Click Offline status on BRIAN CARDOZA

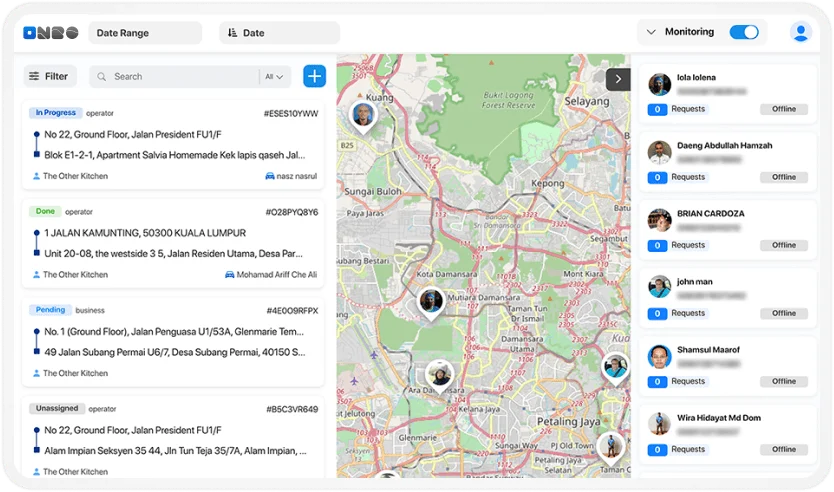click(783, 245)
